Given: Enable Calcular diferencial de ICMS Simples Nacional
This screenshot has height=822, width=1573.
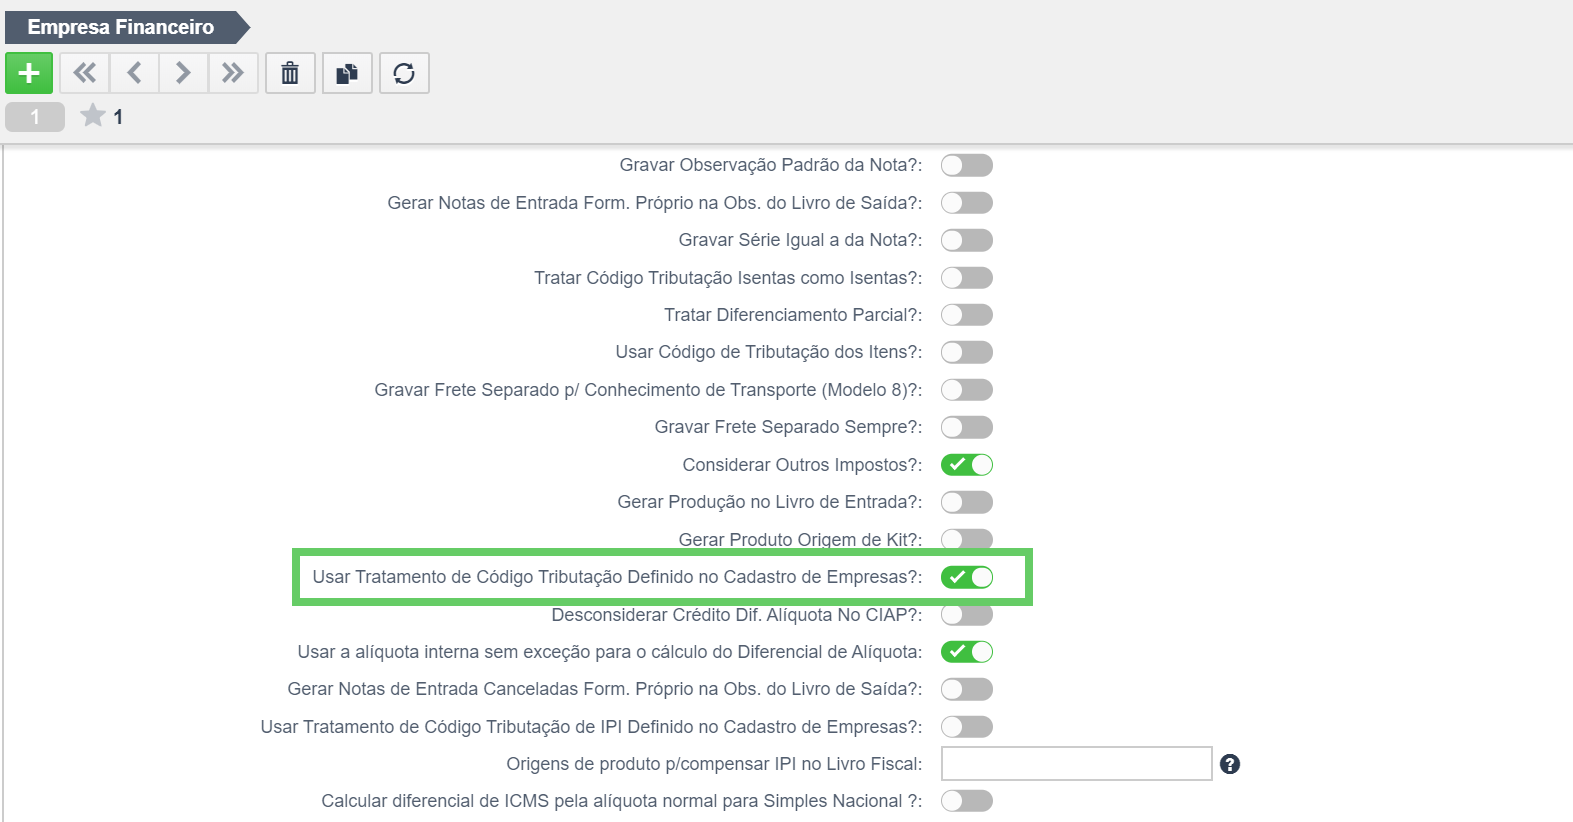Looking at the screenshot, I should (x=967, y=801).
